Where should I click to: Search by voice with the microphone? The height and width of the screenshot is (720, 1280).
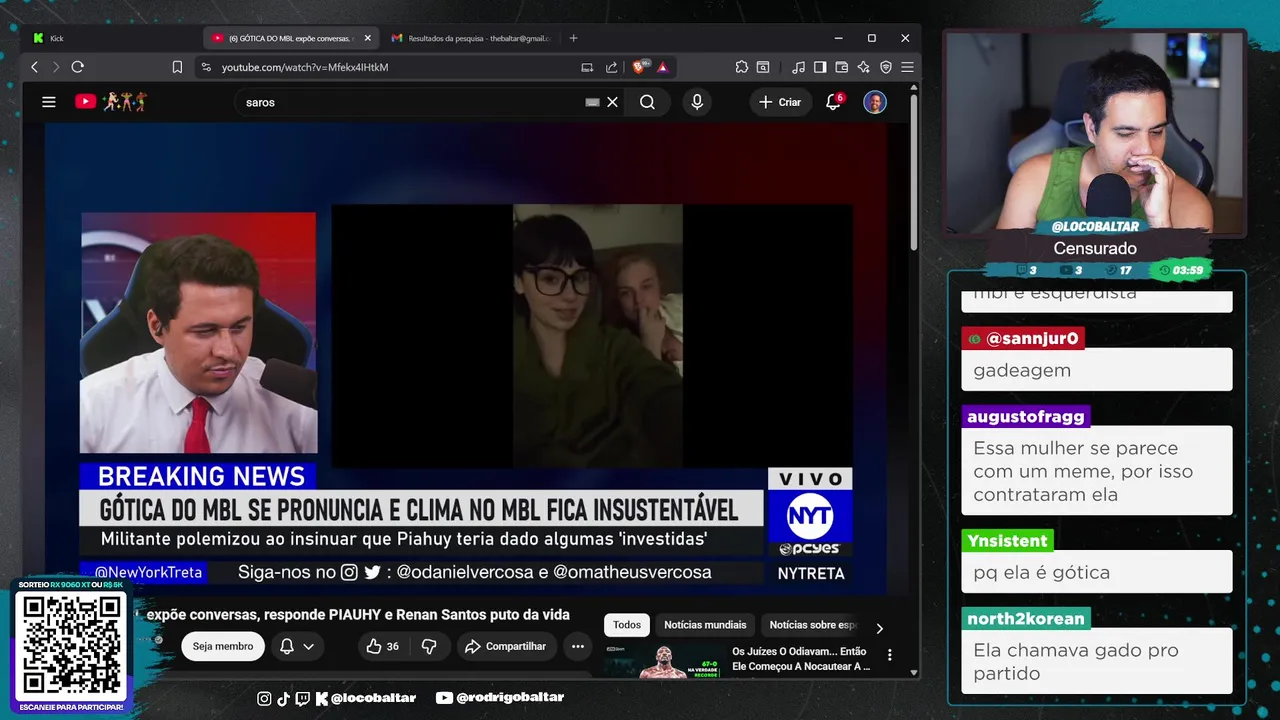697,102
